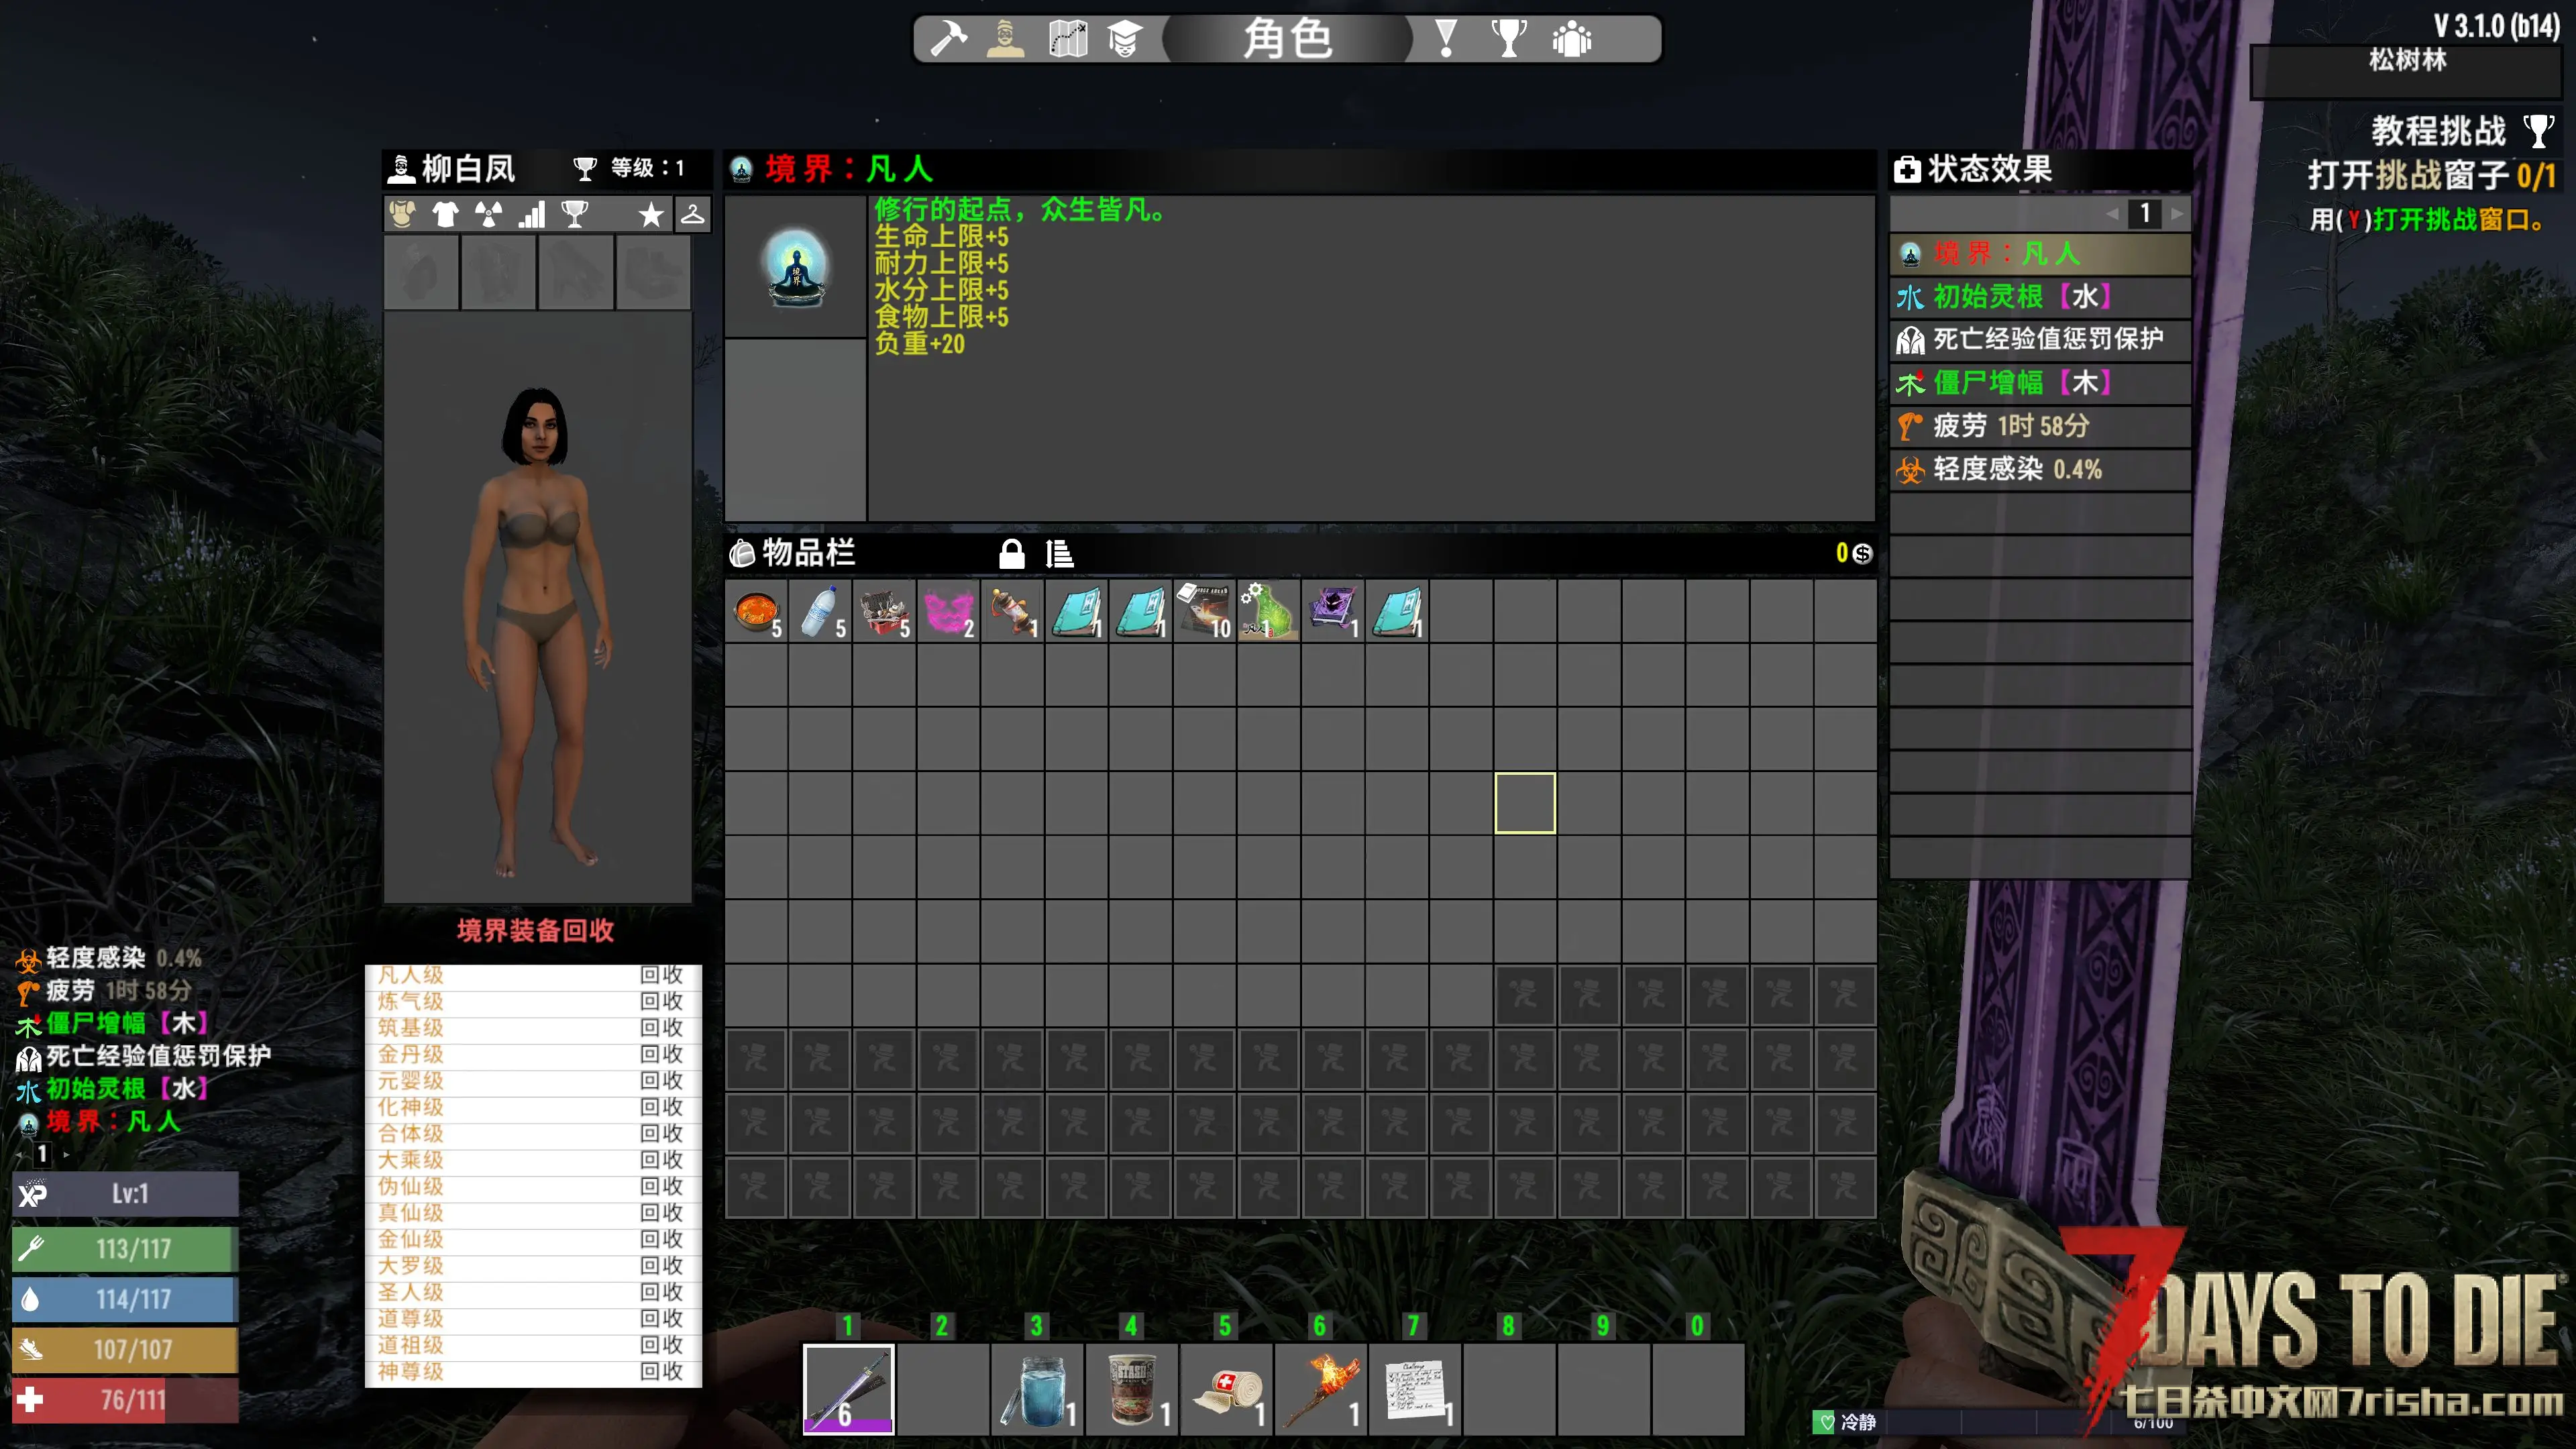
Task: Go to next status effects page arrow
Action: (2177, 213)
